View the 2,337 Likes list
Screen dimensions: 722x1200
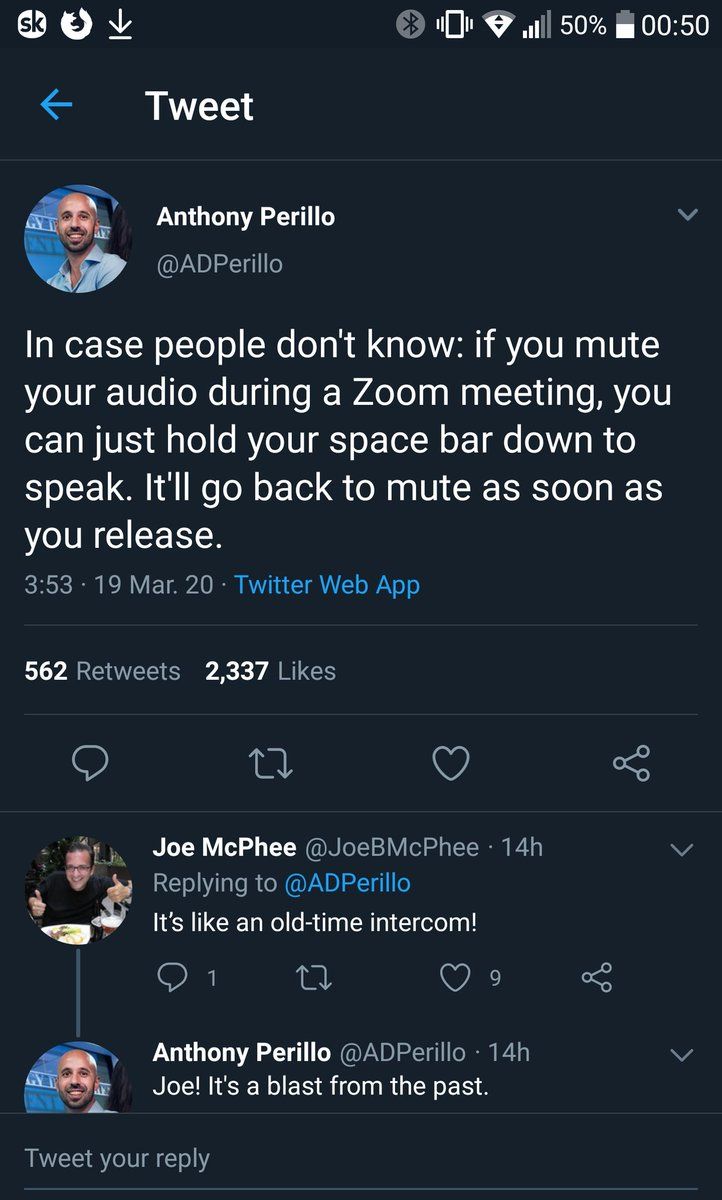click(270, 671)
